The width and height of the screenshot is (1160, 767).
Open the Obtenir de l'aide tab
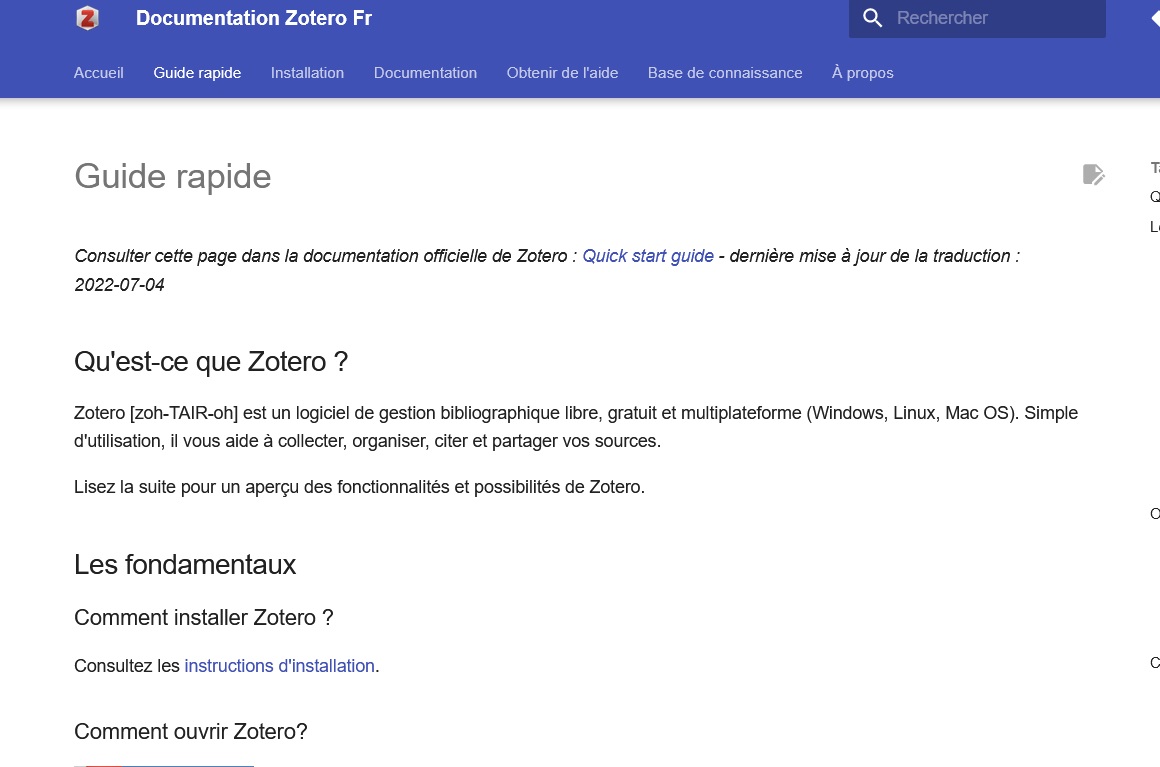[562, 72]
